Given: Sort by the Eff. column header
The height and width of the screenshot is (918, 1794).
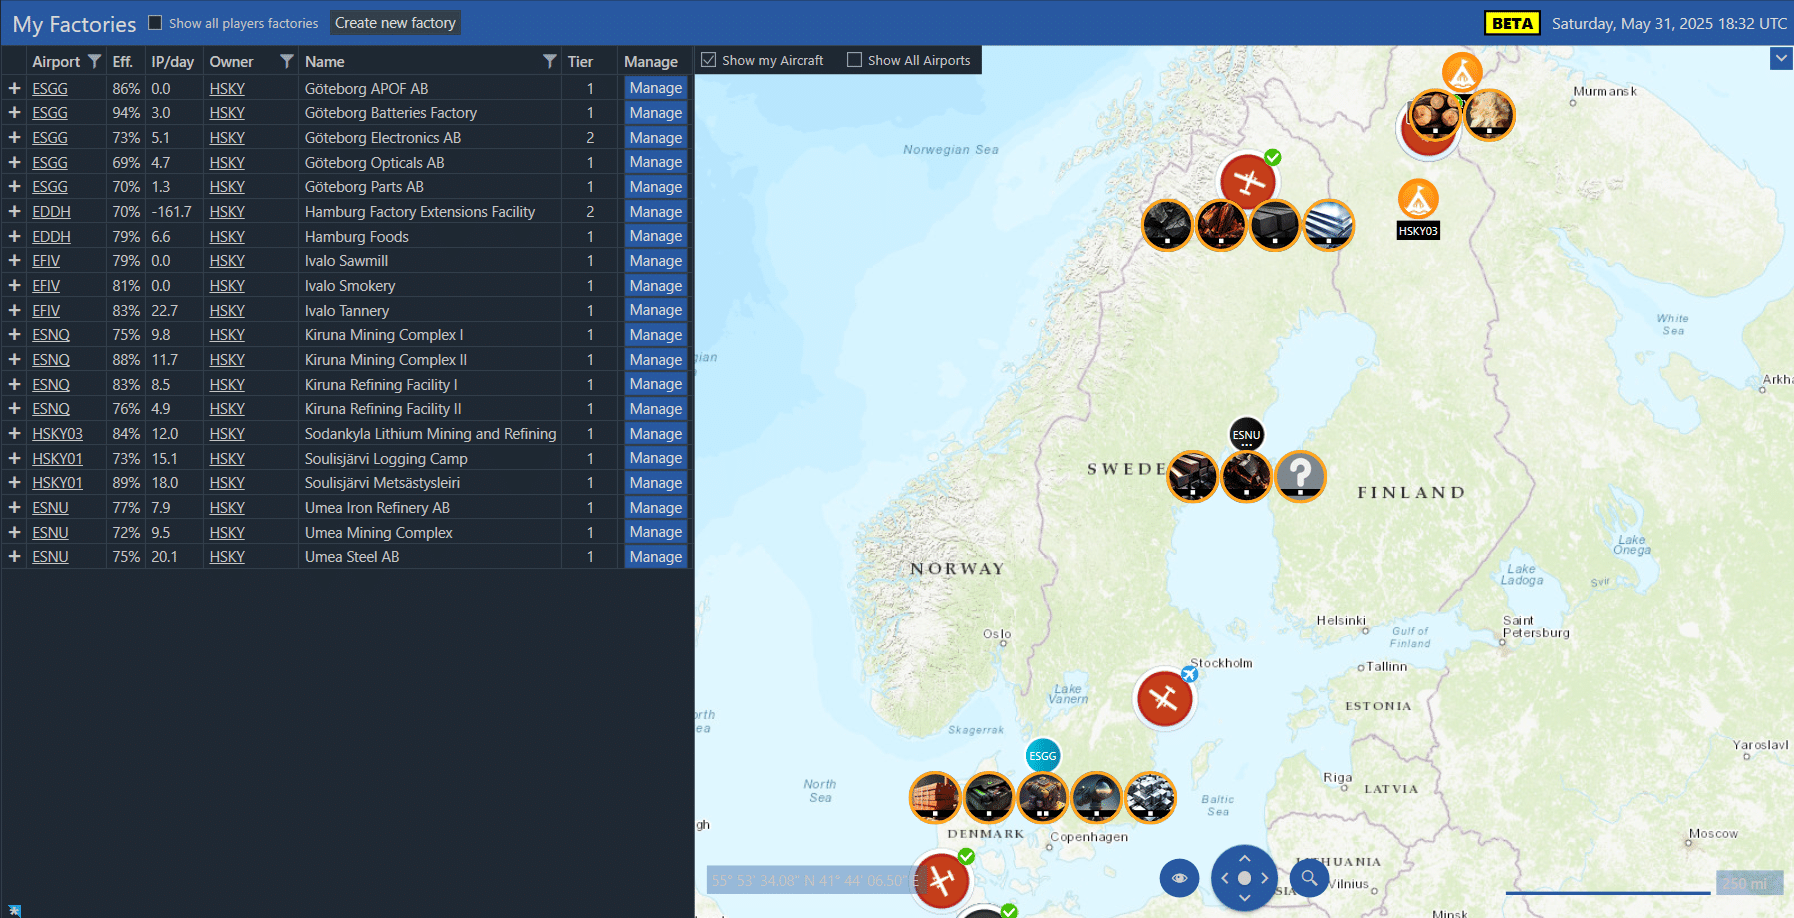Looking at the screenshot, I should pos(123,61).
